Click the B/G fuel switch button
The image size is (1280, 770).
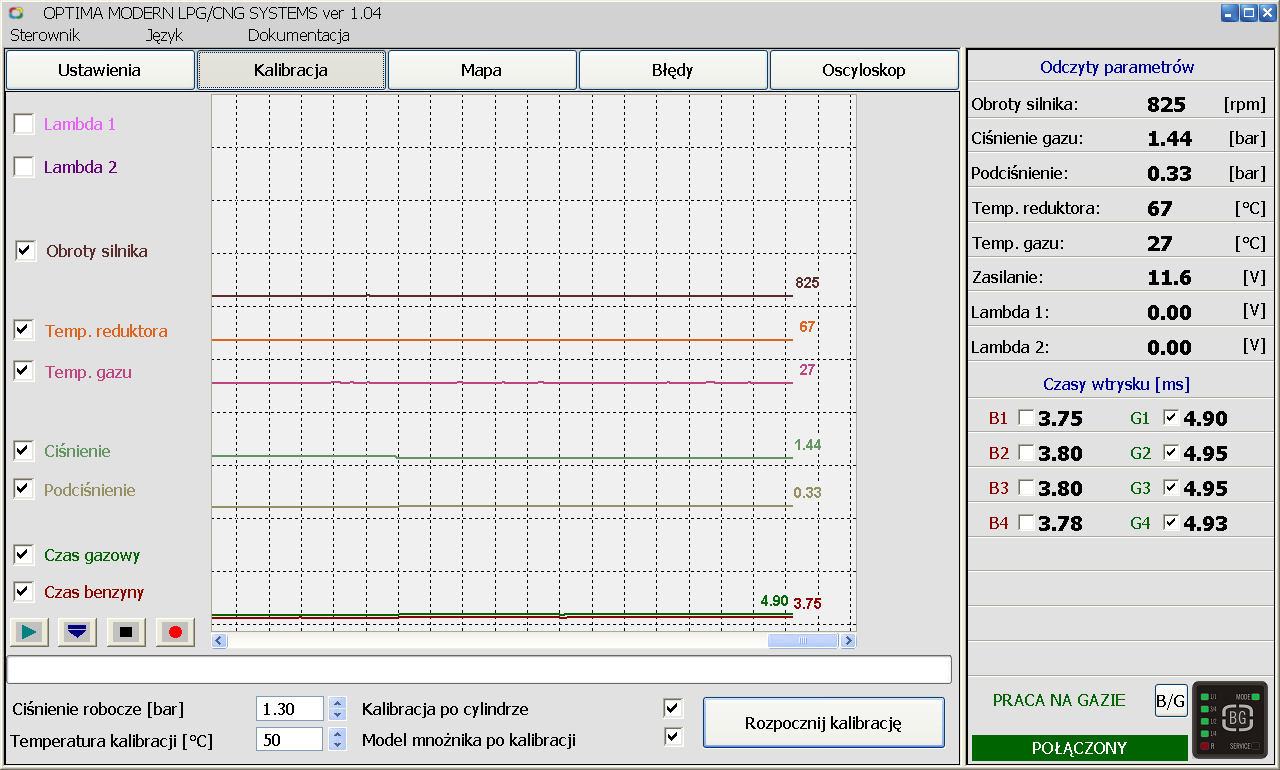coord(1171,700)
